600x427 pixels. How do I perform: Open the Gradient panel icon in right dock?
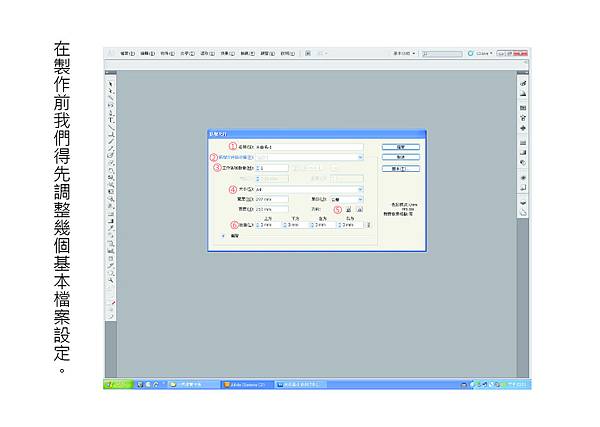pos(523,153)
